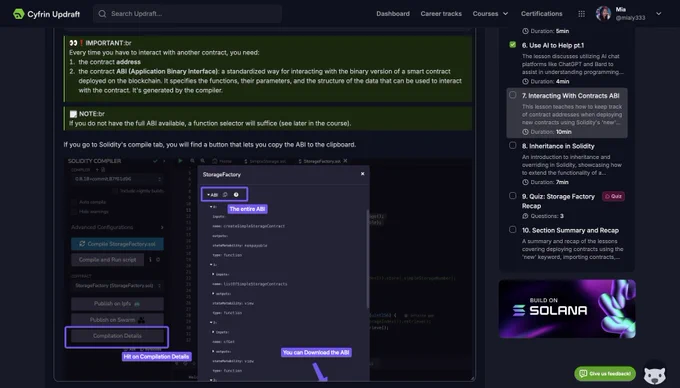Check lesson 9 Quiz Storage Factory Recap

click(513, 196)
